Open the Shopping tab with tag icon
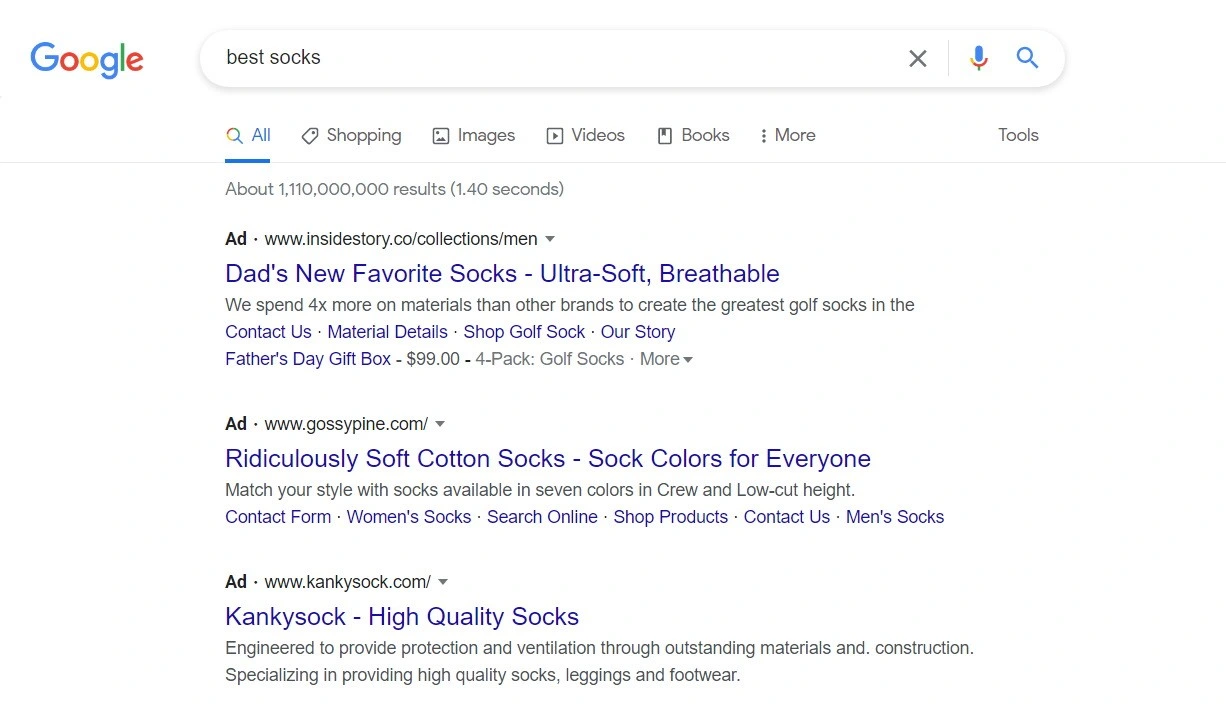1226x708 pixels. [351, 135]
